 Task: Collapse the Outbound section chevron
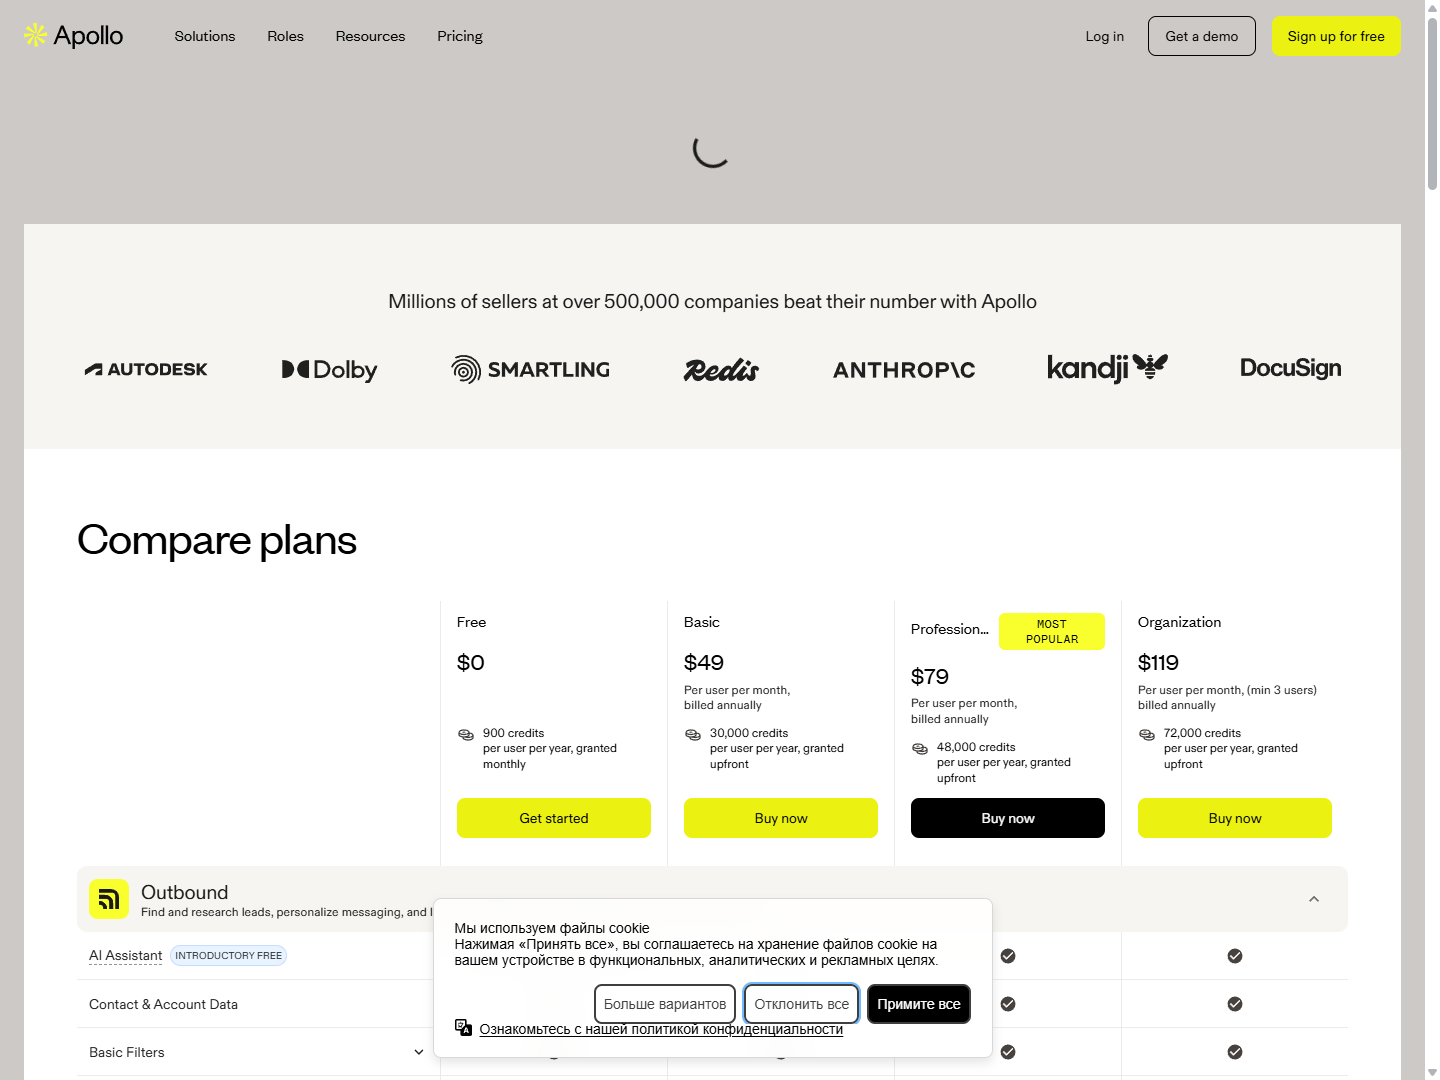tap(1313, 898)
